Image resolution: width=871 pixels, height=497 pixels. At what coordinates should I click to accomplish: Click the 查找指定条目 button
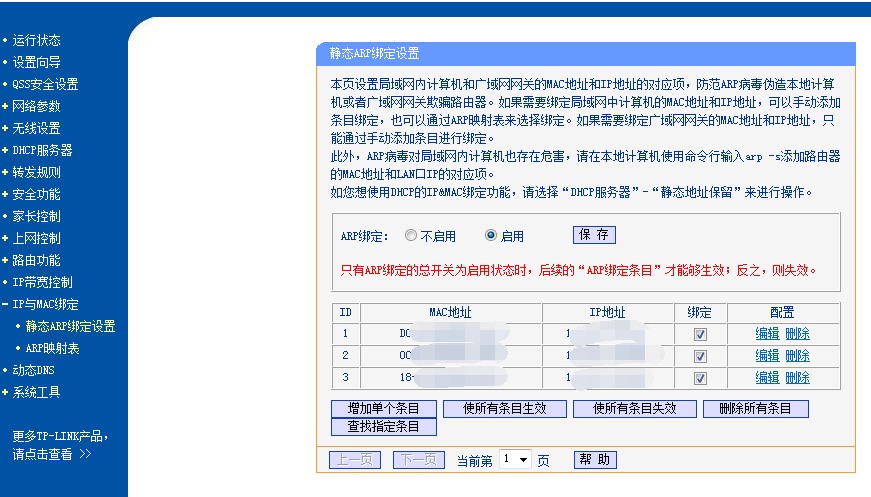click(x=383, y=426)
